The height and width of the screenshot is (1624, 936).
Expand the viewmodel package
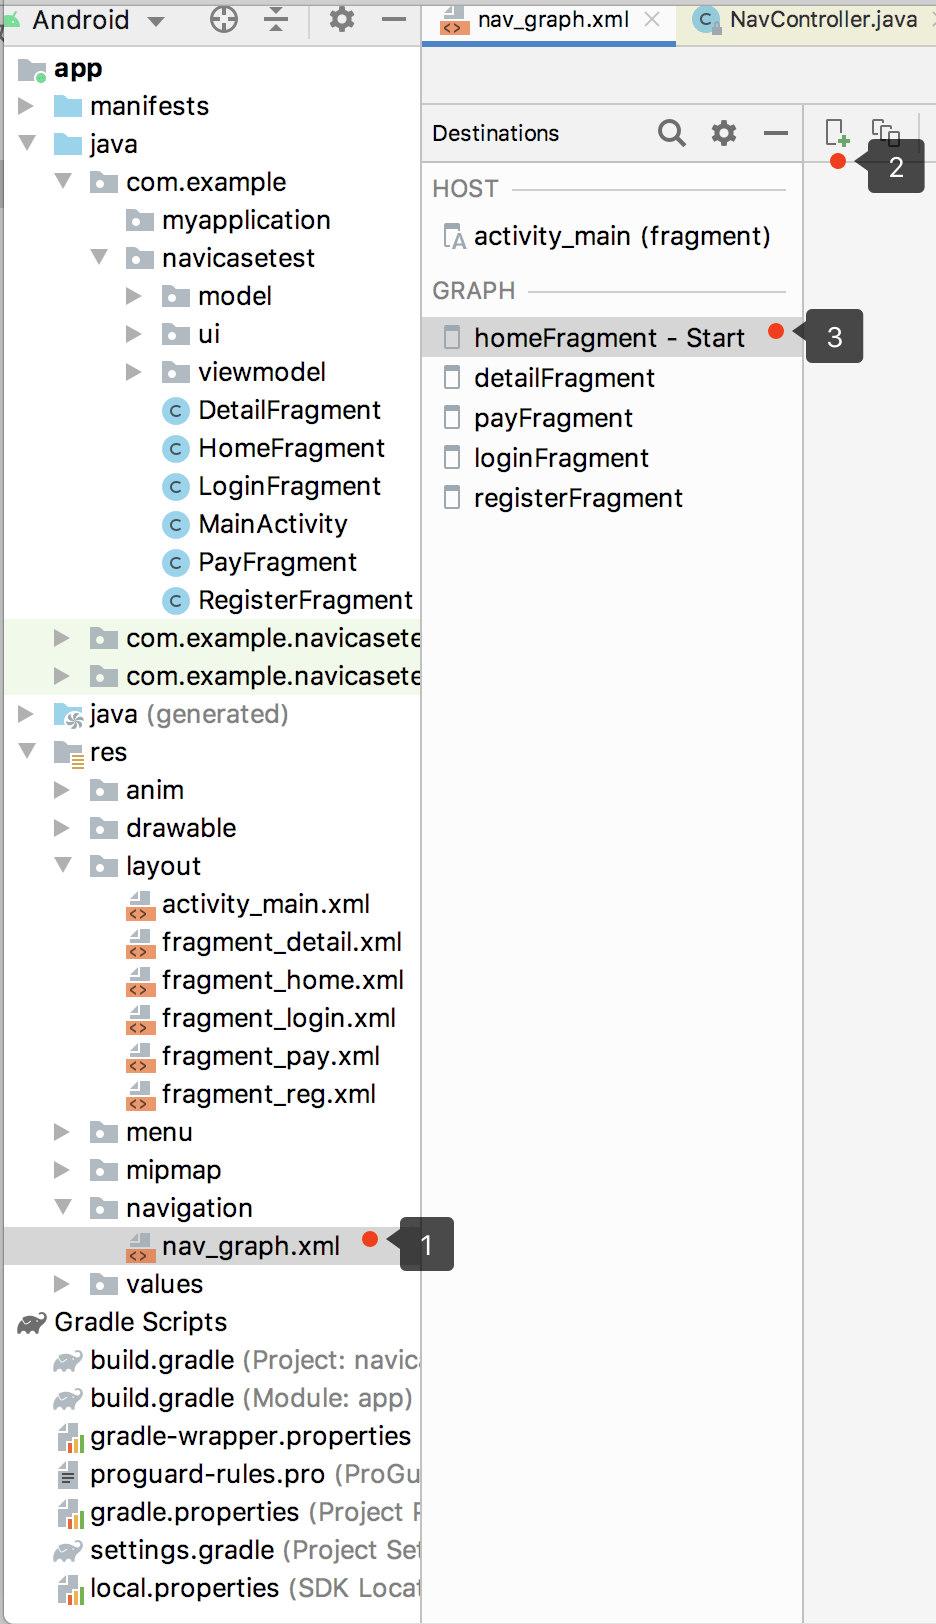(134, 372)
